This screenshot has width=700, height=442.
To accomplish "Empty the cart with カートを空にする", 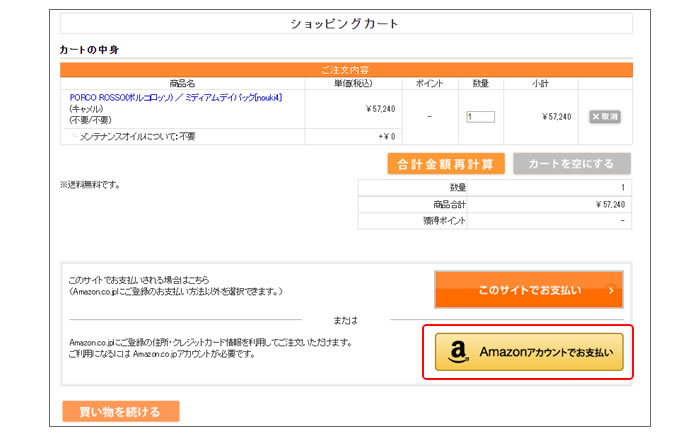I will point(571,164).
